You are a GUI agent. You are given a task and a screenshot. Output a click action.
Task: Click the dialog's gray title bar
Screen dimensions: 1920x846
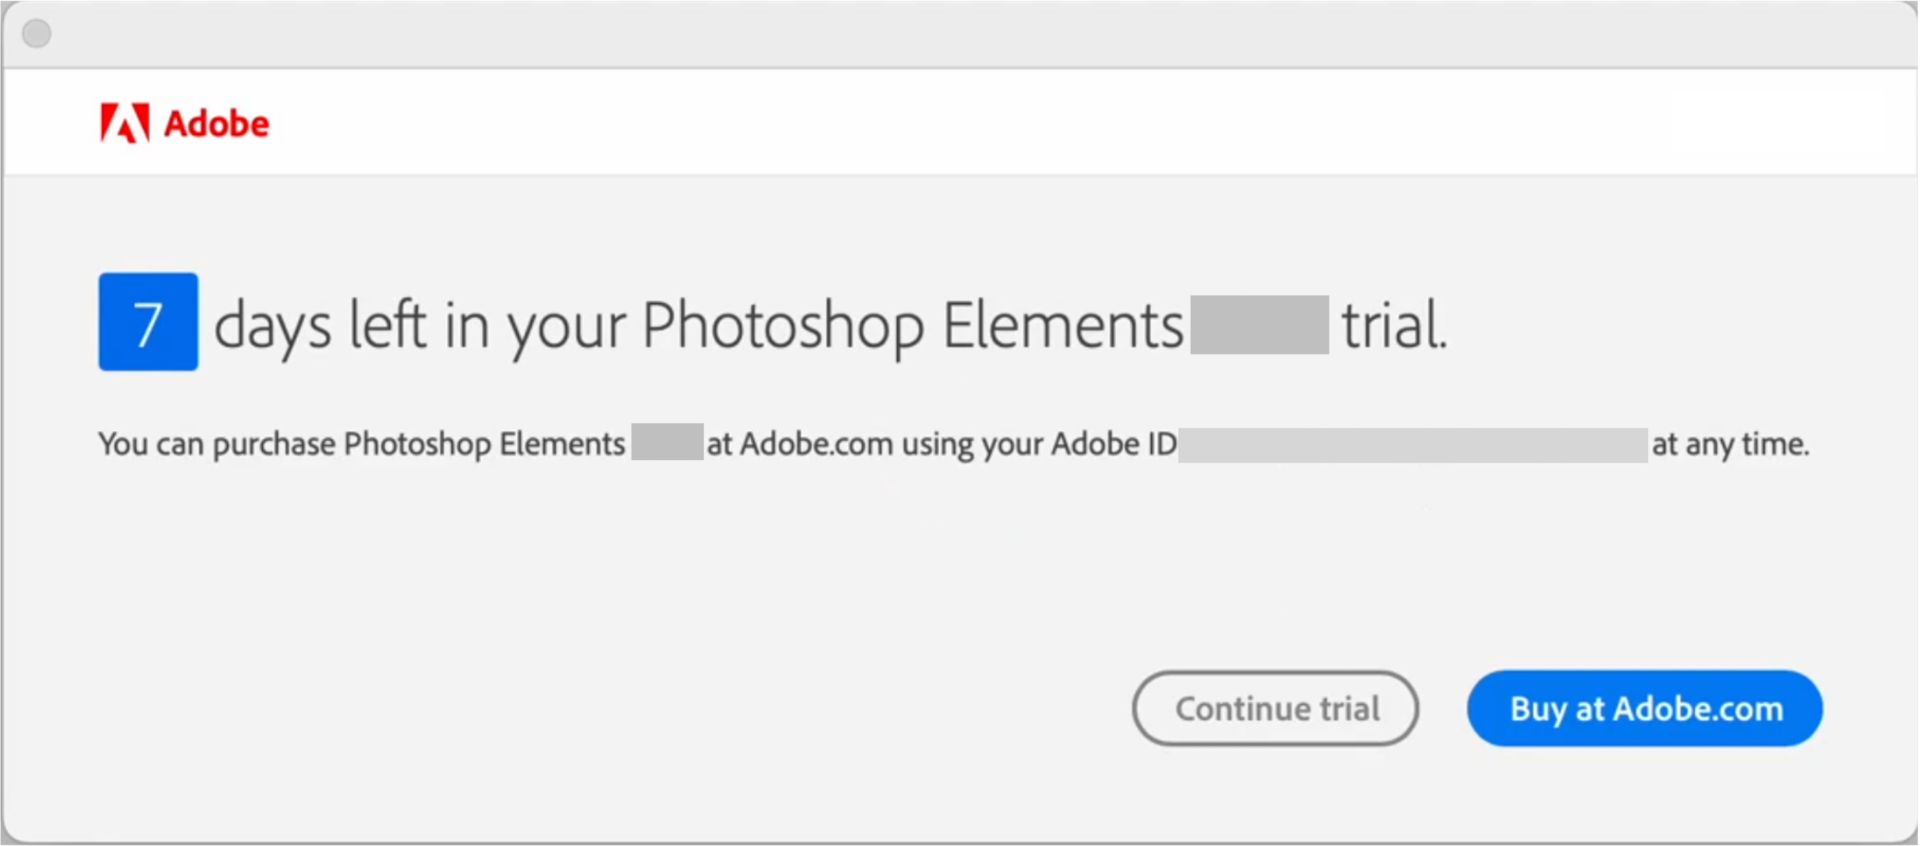tap(960, 34)
